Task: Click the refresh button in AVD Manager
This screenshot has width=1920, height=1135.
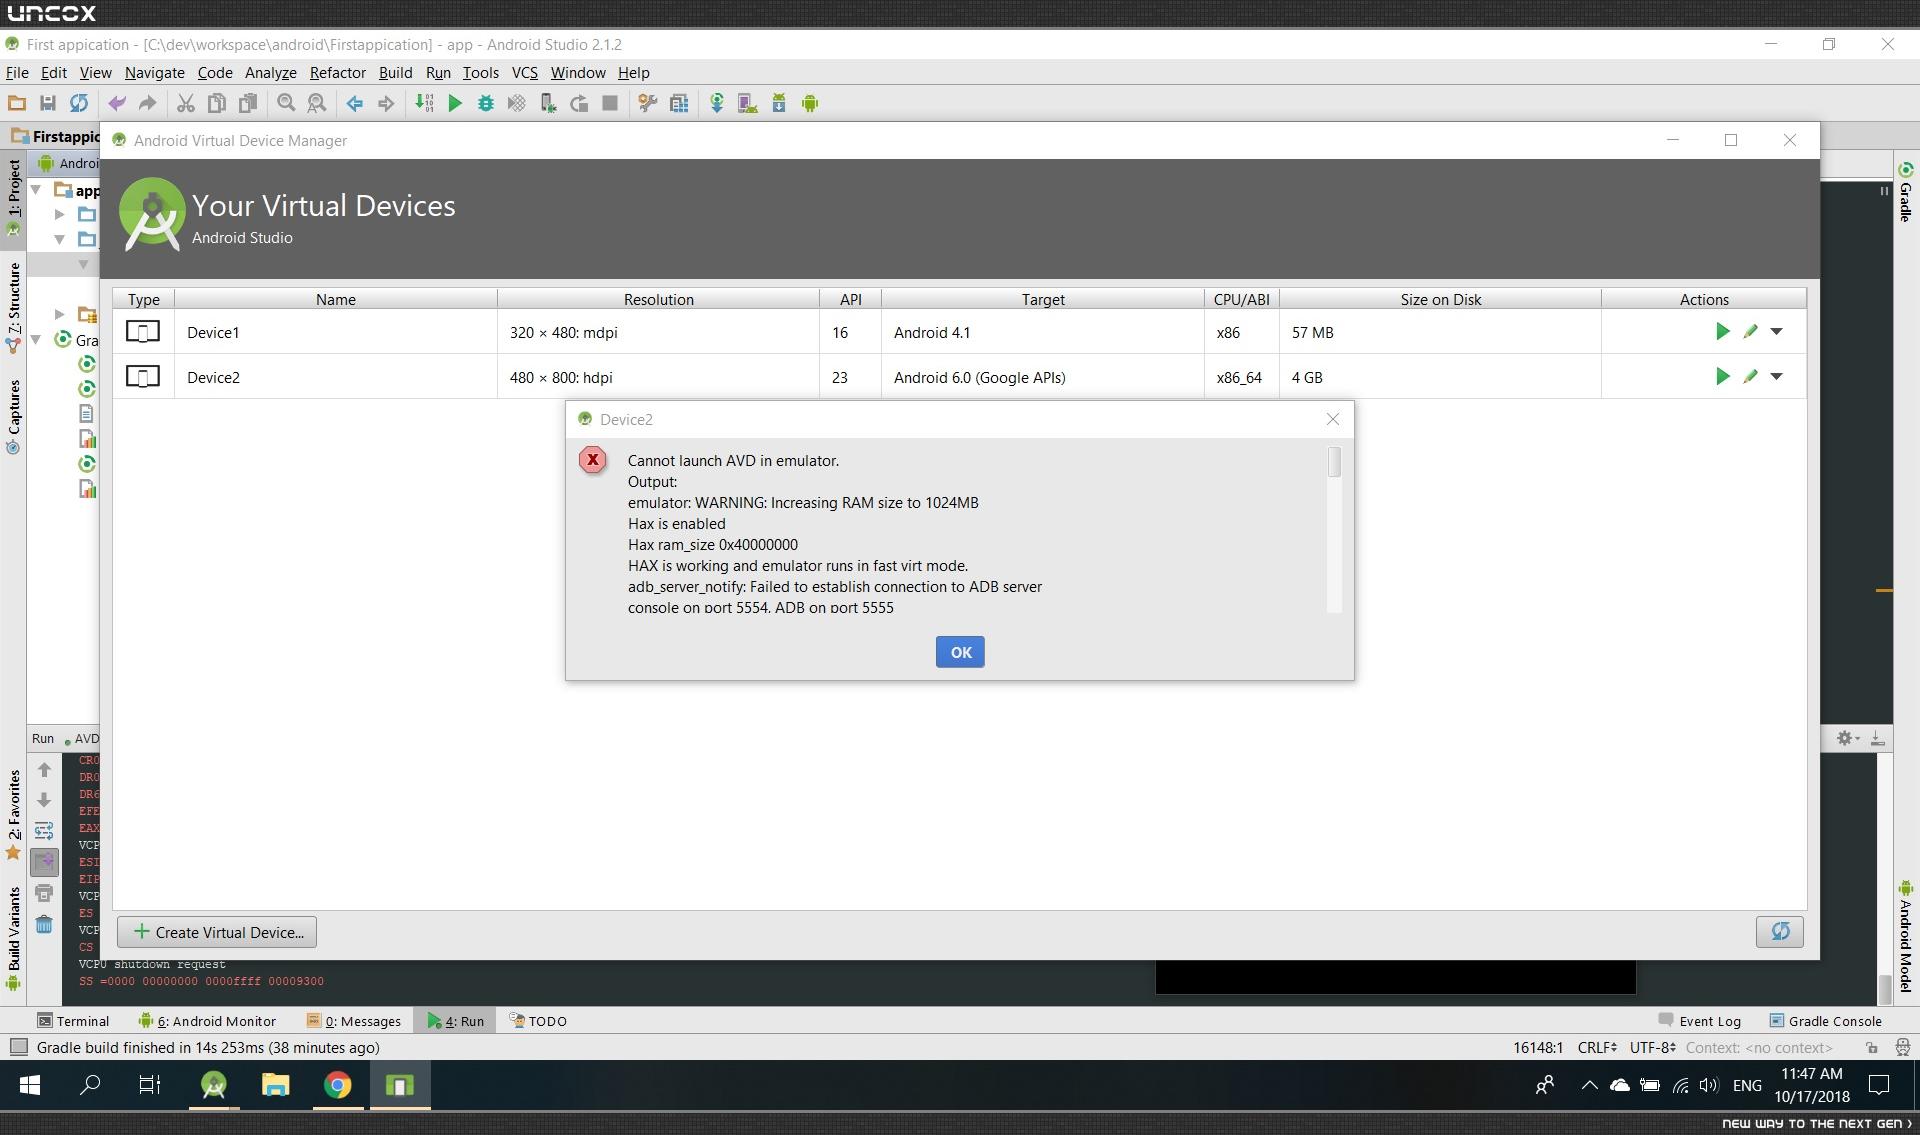Action: (x=1780, y=932)
